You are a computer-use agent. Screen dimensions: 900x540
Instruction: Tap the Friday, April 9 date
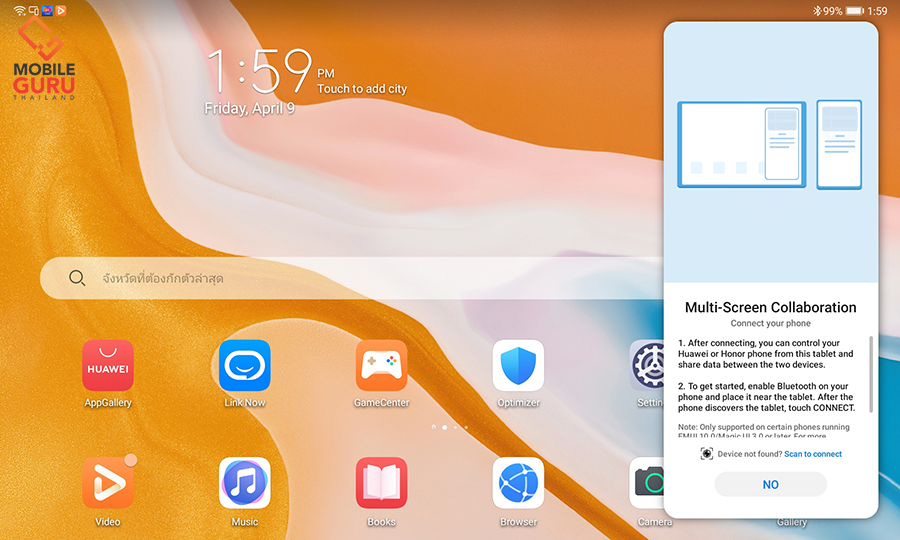(x=249, y=109)
